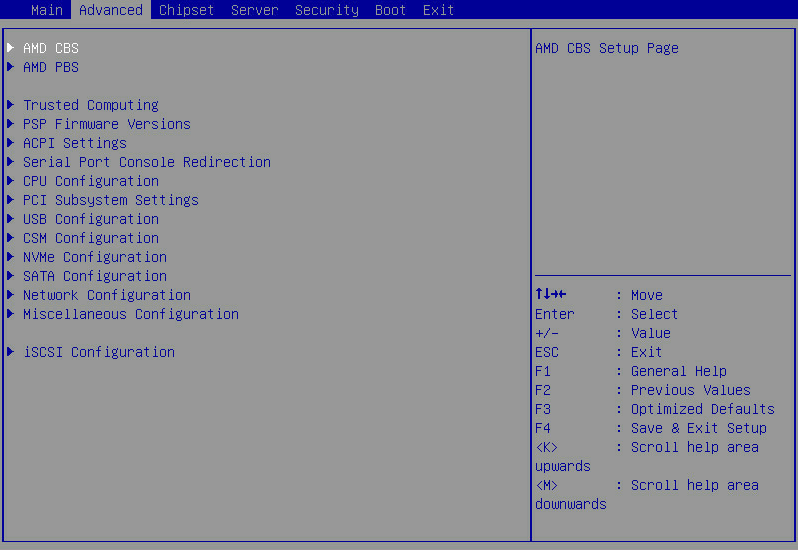The height and width of the screenshot is (550, 798).
Task: Click the 'F4' key hint
Action: pyautogui.click(x=543, y=428)
